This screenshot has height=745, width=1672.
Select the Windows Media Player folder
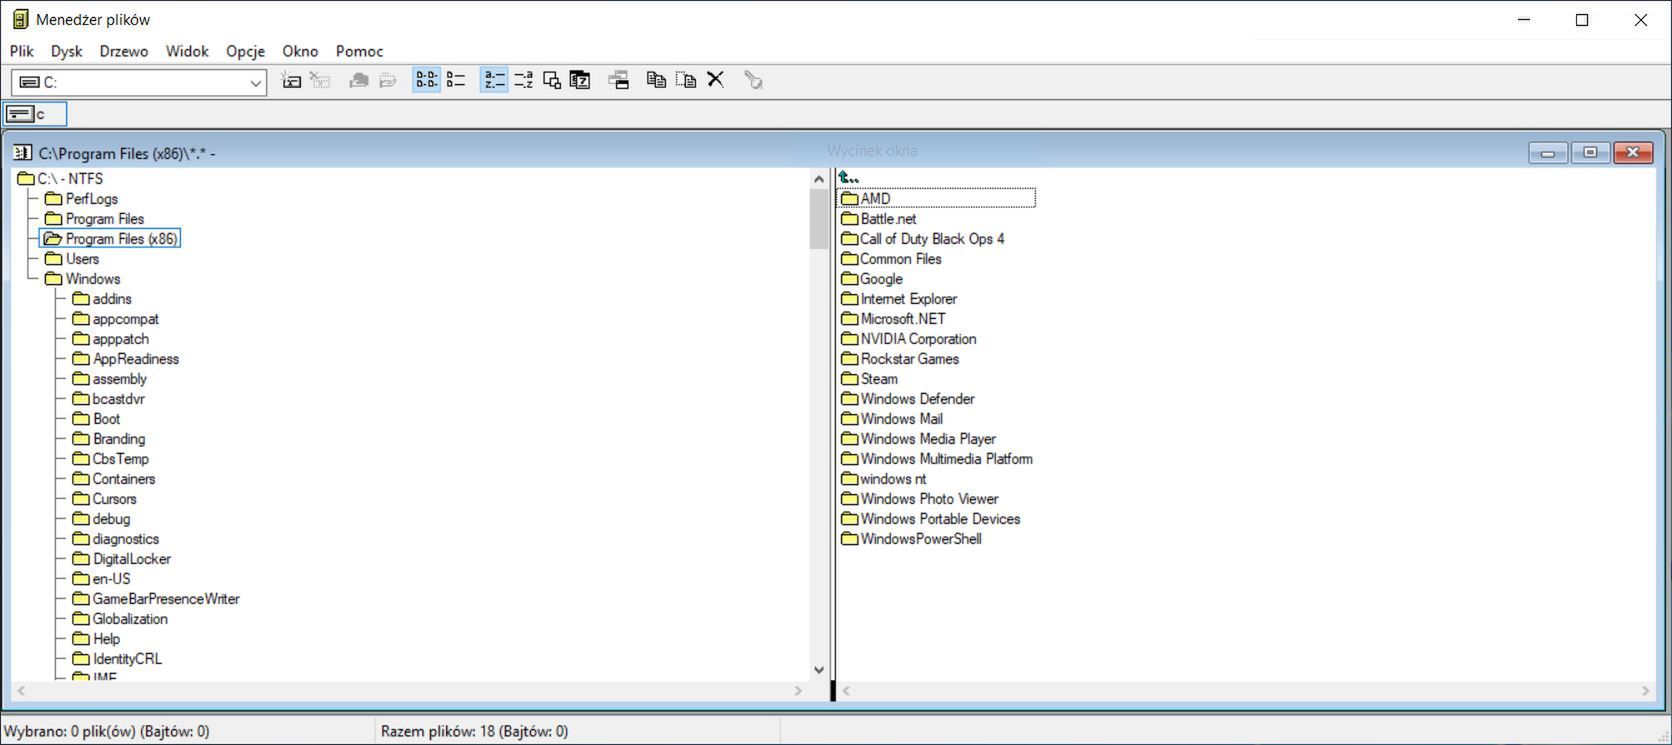918,439
